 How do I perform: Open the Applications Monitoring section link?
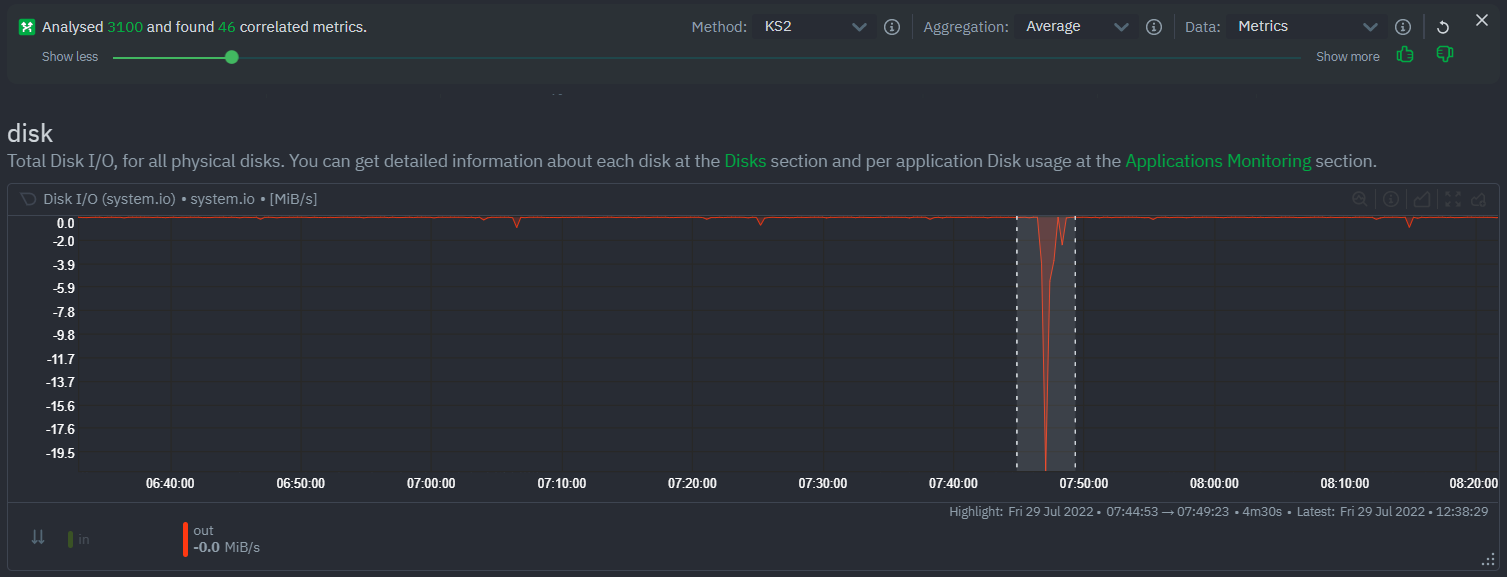(1218, 160)
